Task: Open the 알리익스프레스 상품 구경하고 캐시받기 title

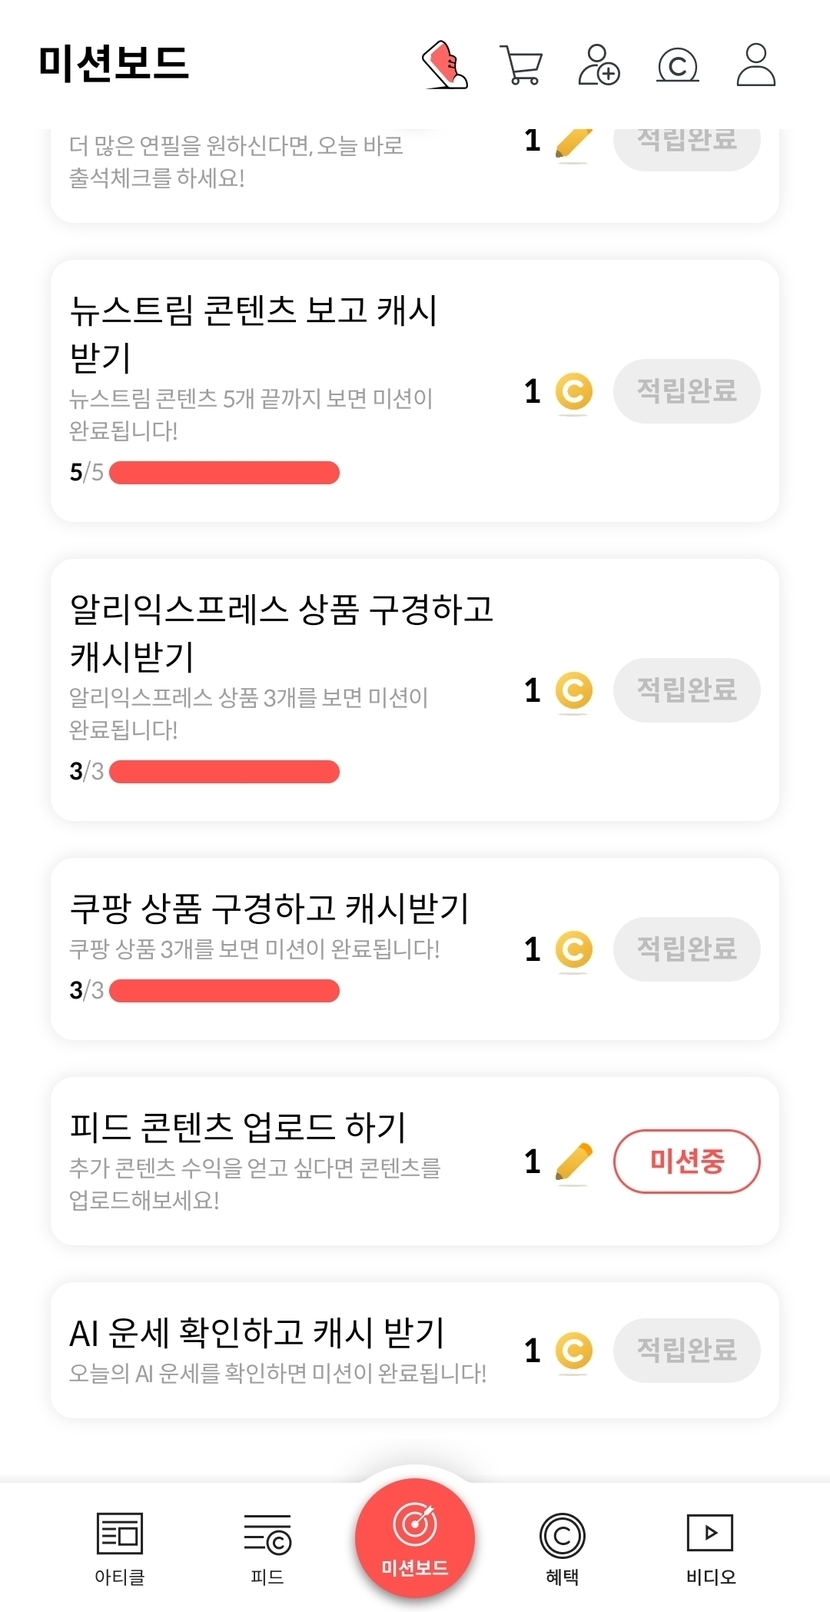Action: (x=281, y=632)
